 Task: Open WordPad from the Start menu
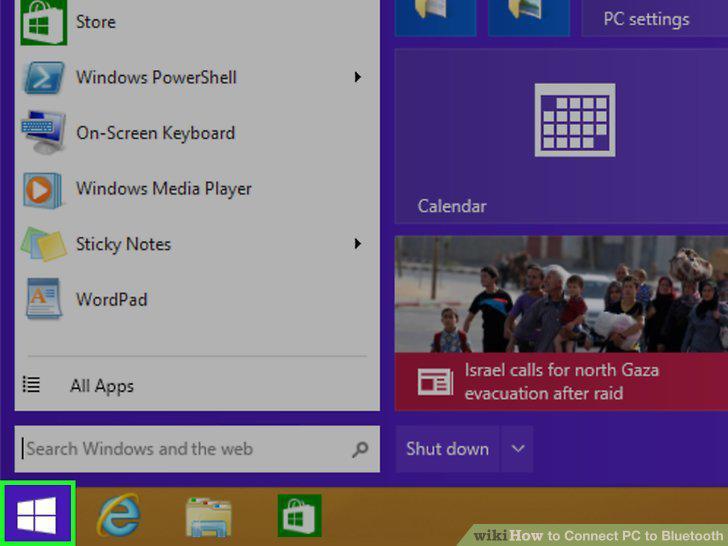tap(111, 299)
